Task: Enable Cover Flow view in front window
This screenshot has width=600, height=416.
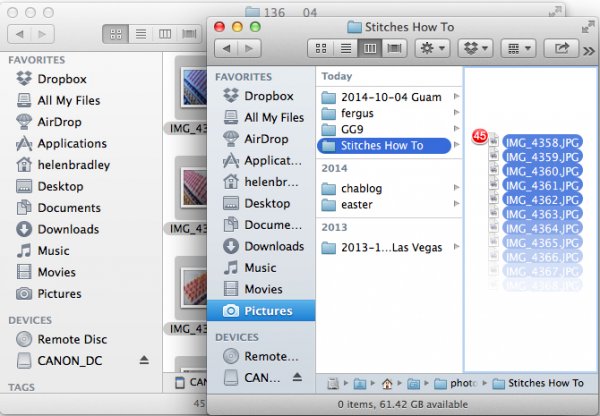Action: tap(395, 47)
